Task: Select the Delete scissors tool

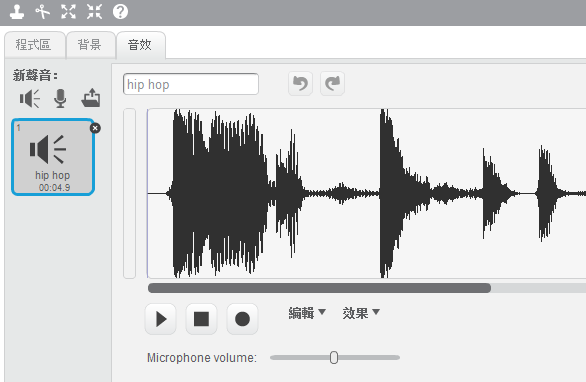Action: [43, 12]
